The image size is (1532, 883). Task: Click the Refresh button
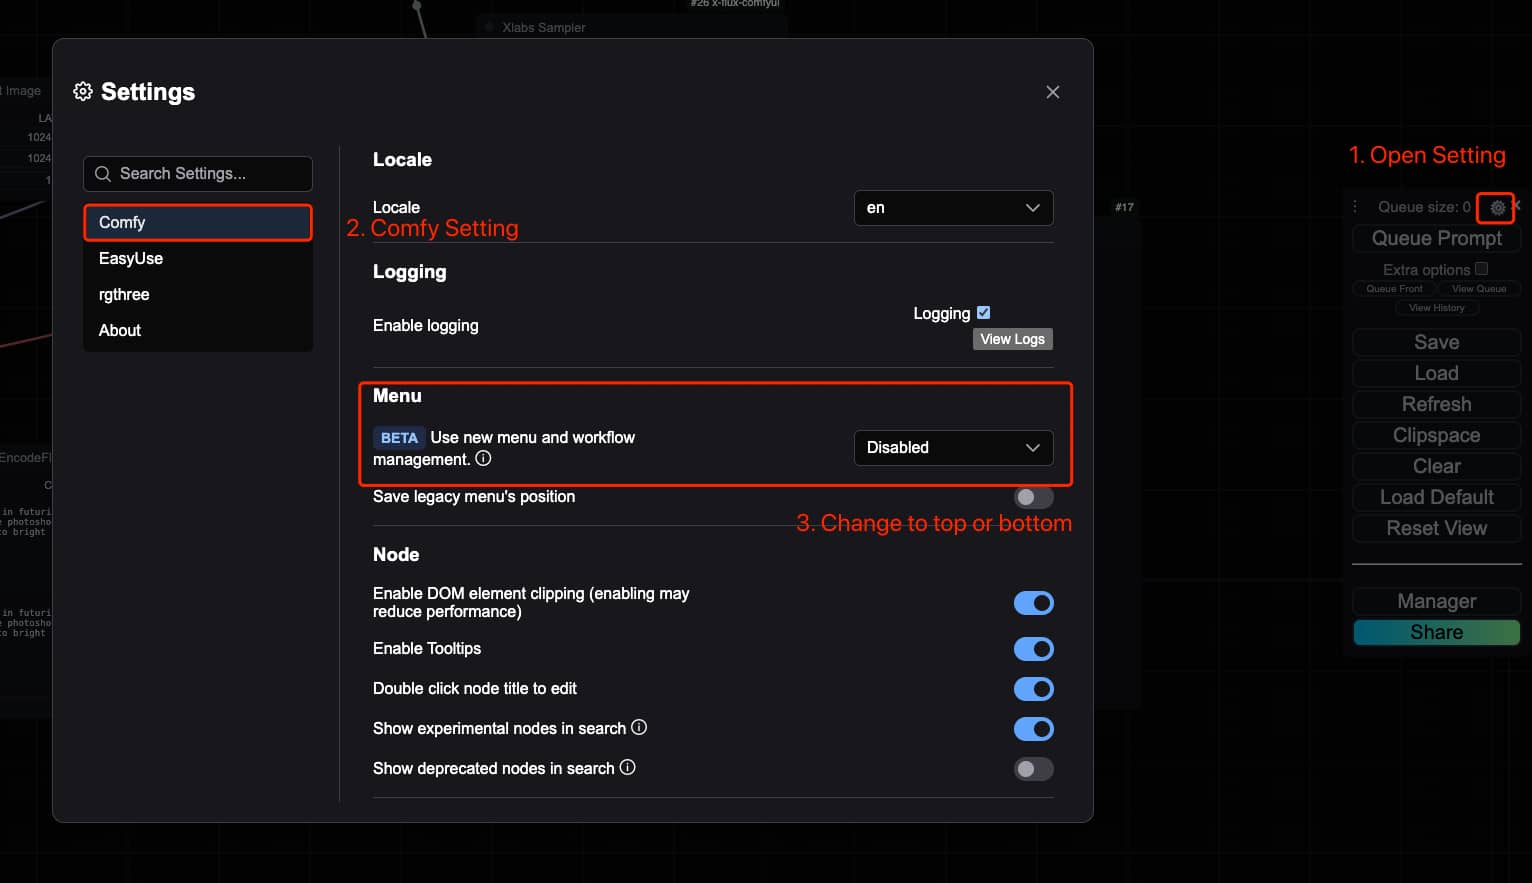1436,404
